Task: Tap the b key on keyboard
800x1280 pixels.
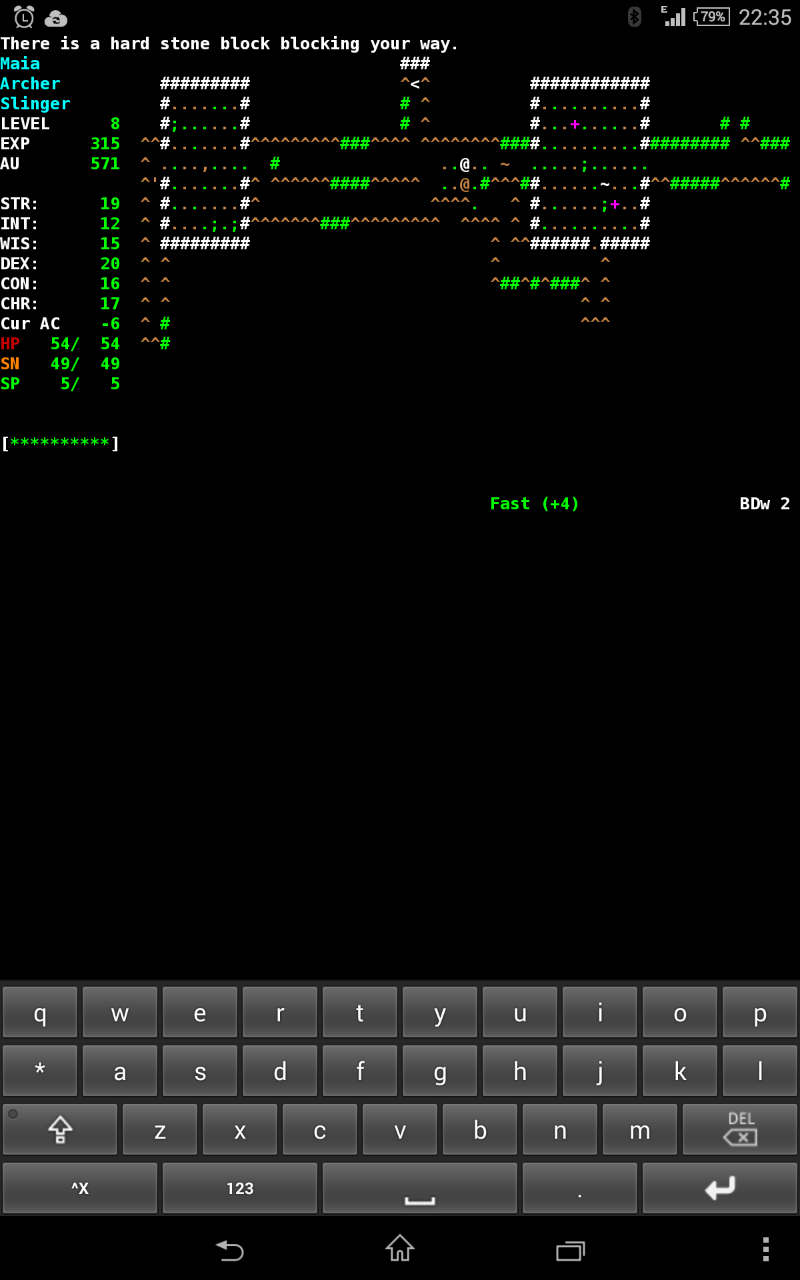Action: 480,1130
